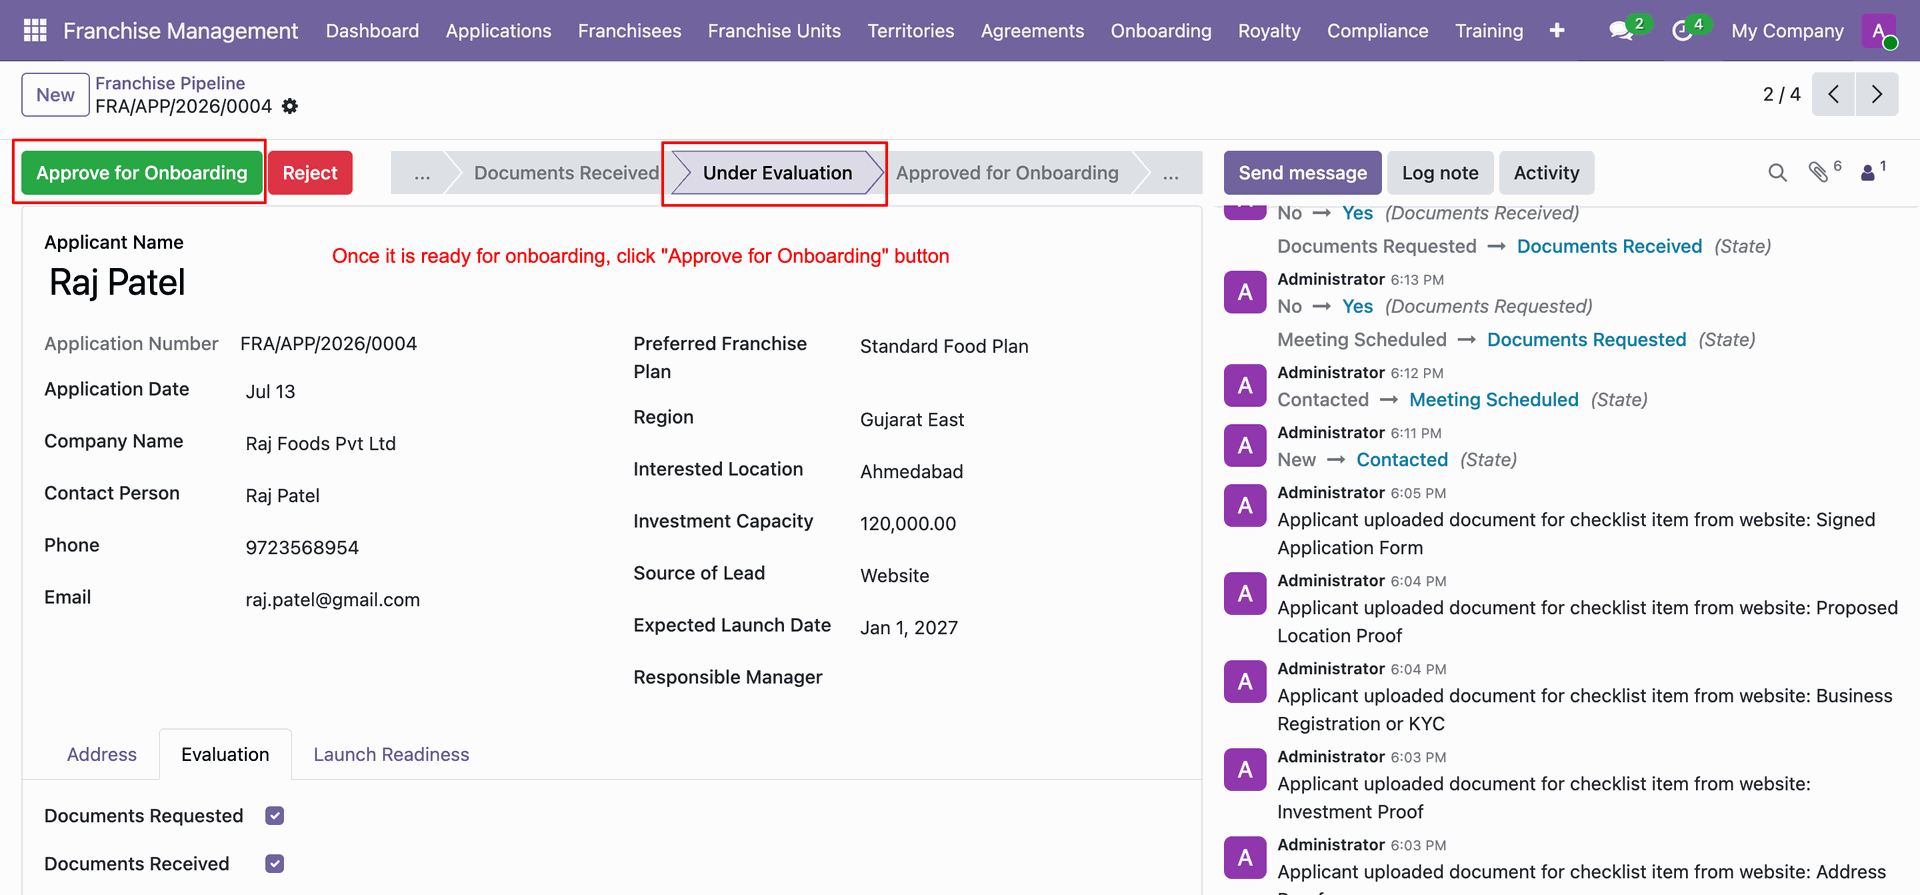Open the user avatar menu
Viewport: 1920px width, 895px height.
coord(1880,31)
